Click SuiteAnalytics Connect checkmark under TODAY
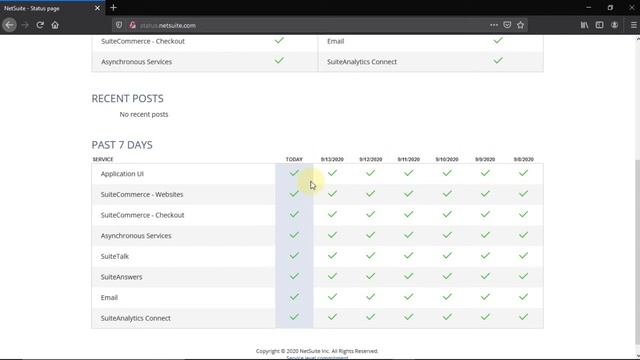The image size is (640, 360). tap(294, 317)
